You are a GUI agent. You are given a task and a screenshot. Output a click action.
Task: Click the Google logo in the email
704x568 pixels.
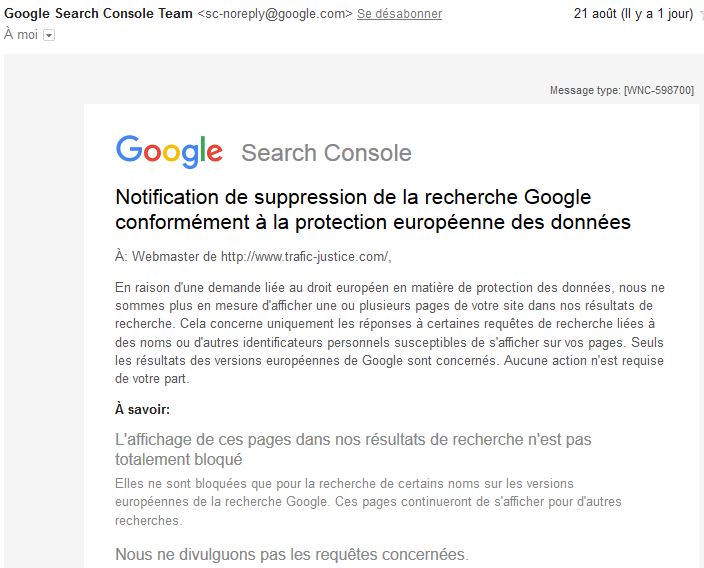coord(169,151)
